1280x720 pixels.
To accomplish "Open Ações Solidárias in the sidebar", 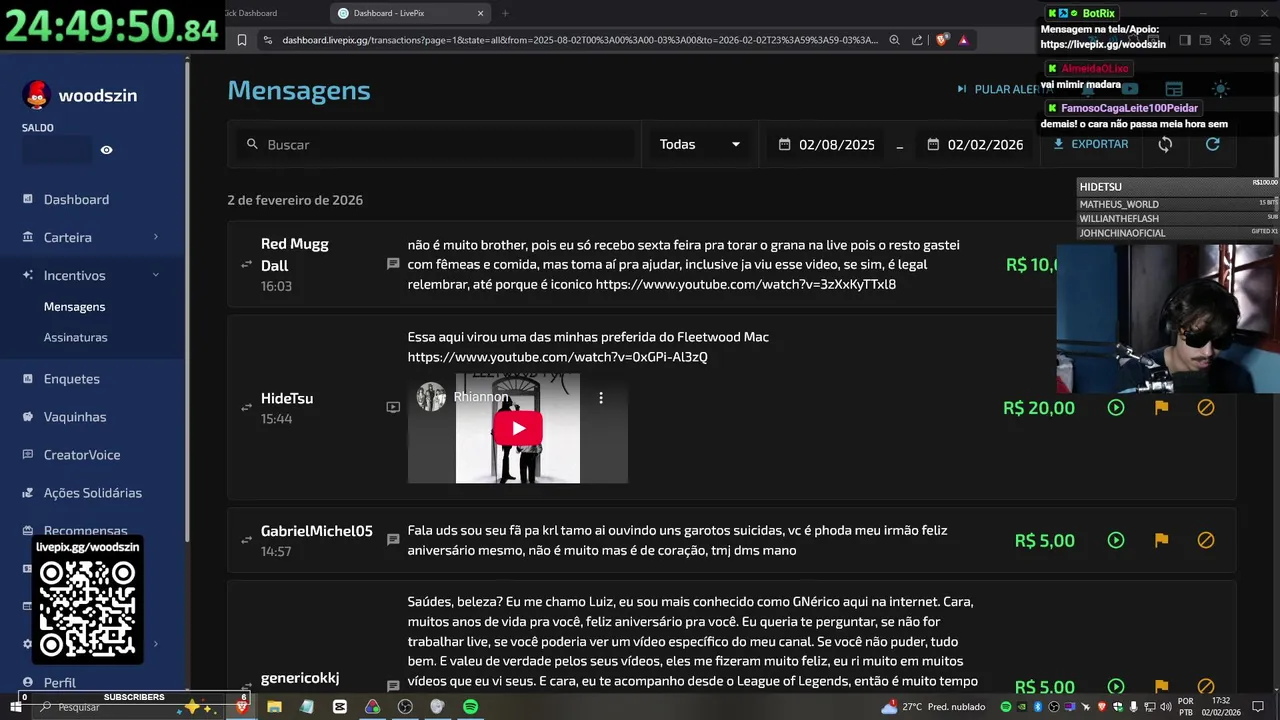I will (x=93, y=493).
